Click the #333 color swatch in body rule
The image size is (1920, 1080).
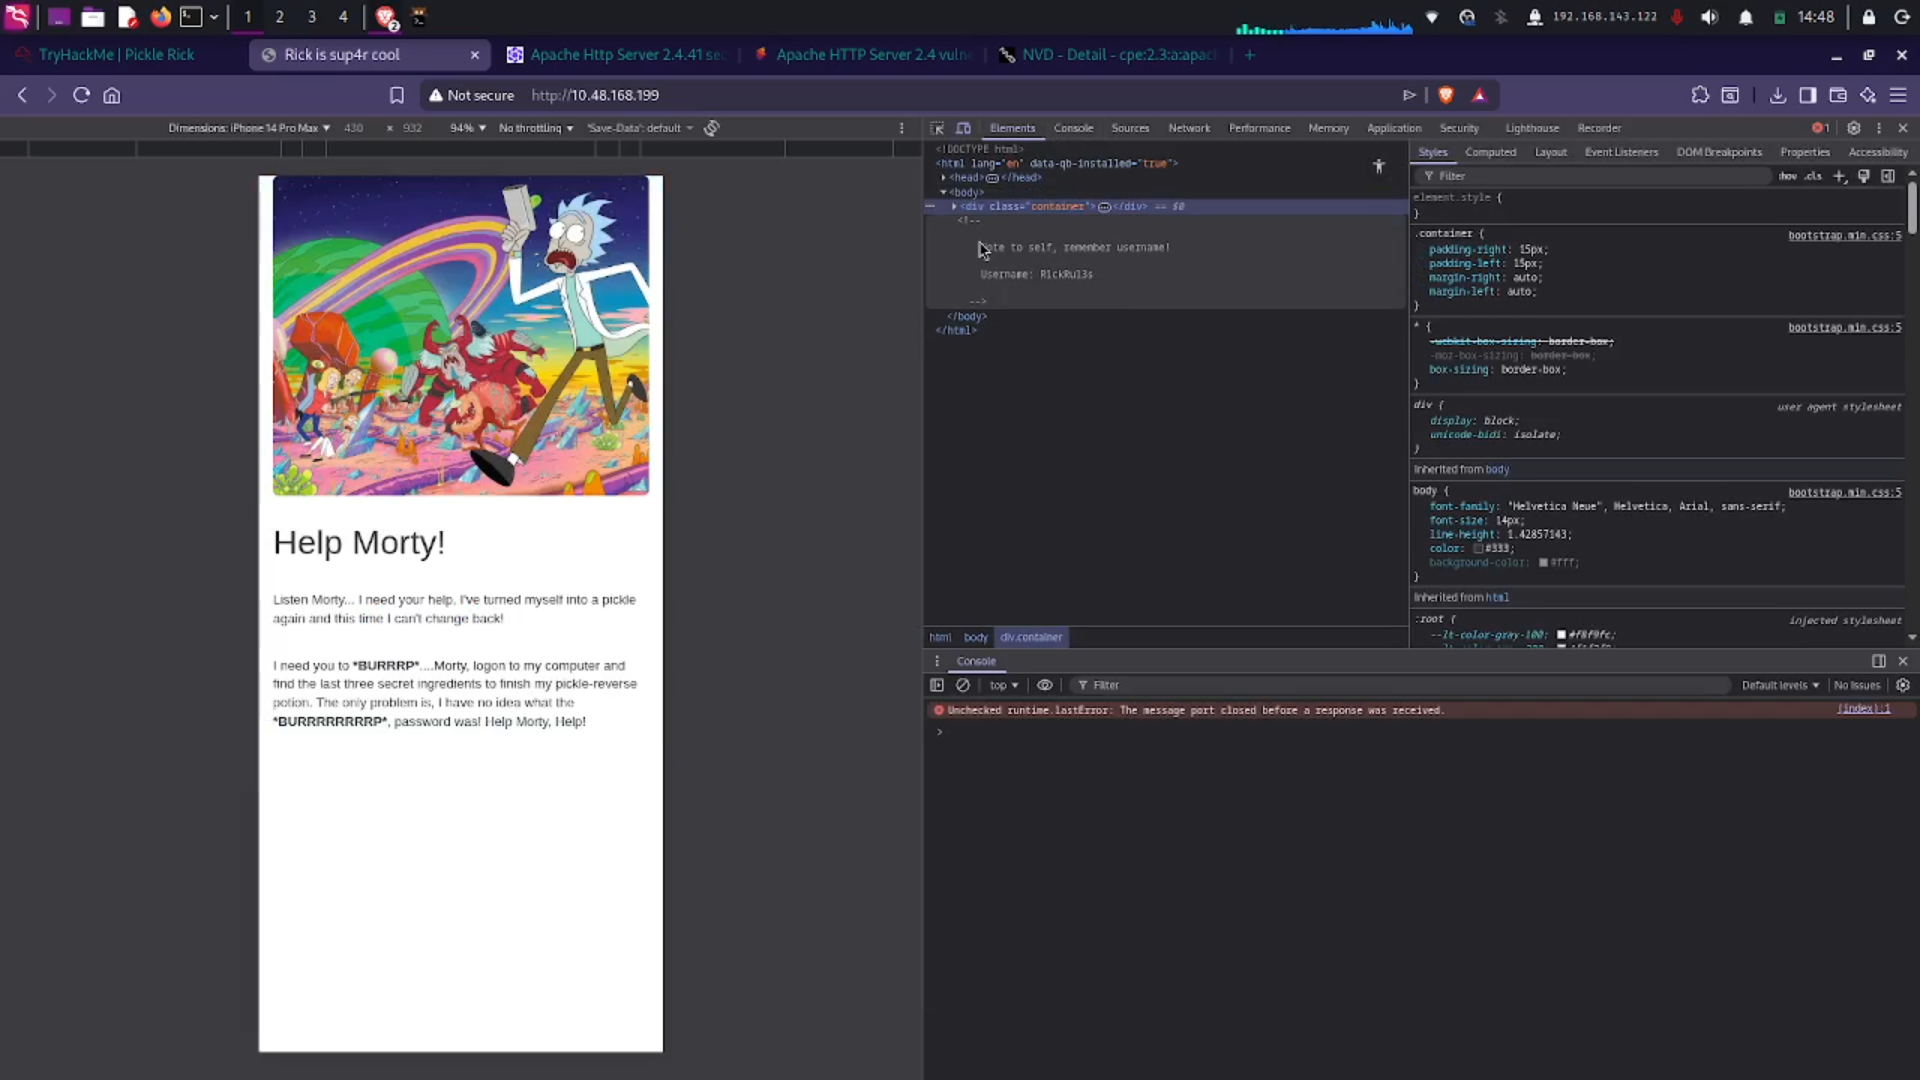(x=1478, y=549)
